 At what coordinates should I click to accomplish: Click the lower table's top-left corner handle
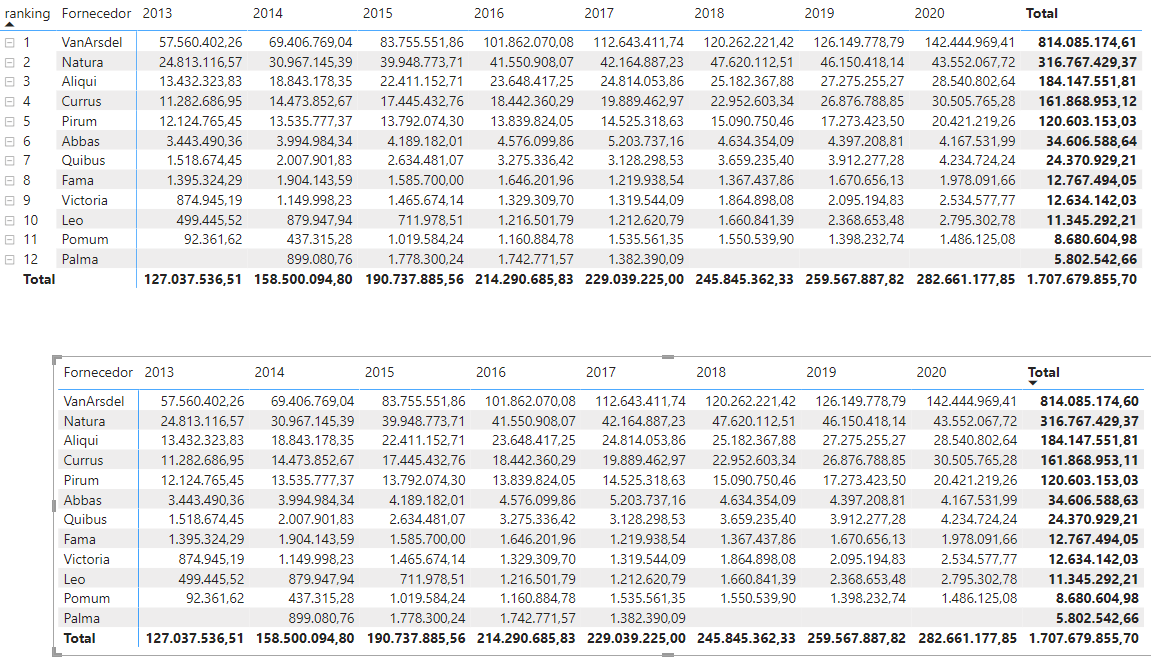pos(56,359)
